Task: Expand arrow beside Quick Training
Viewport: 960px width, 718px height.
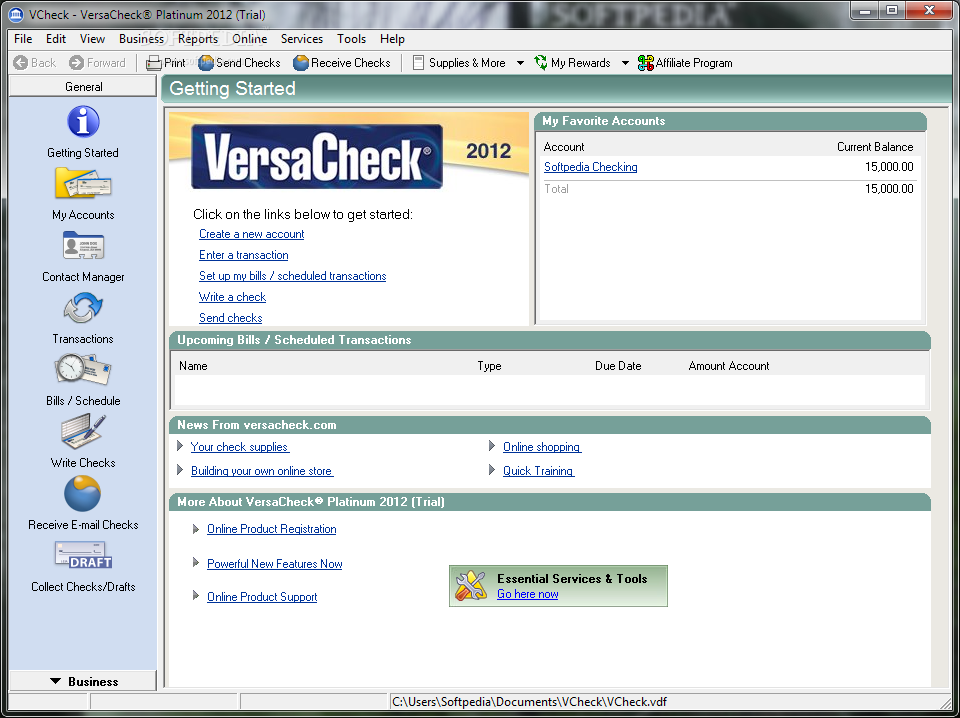Action: (x=492, y=470)
